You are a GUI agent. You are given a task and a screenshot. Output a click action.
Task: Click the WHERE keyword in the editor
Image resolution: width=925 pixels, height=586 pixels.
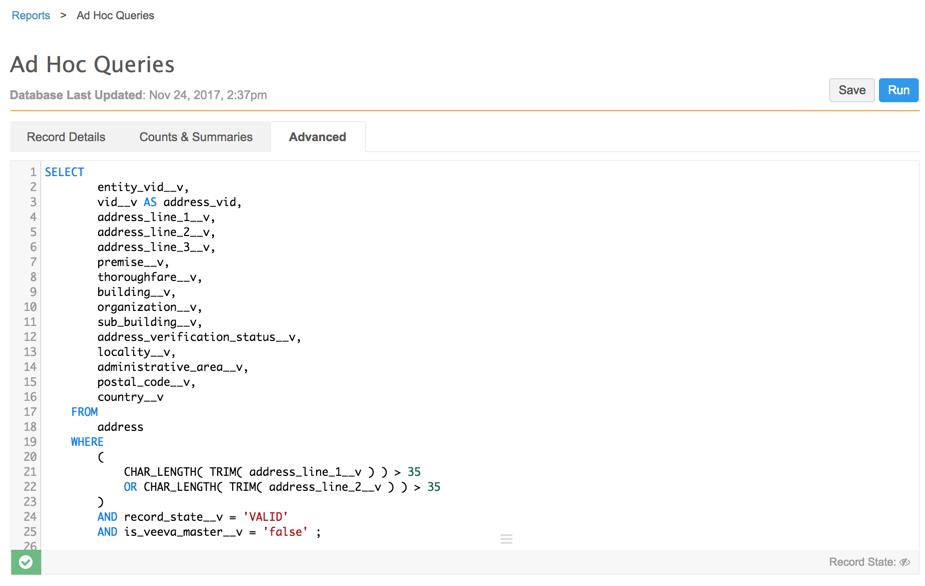[87, 442]
